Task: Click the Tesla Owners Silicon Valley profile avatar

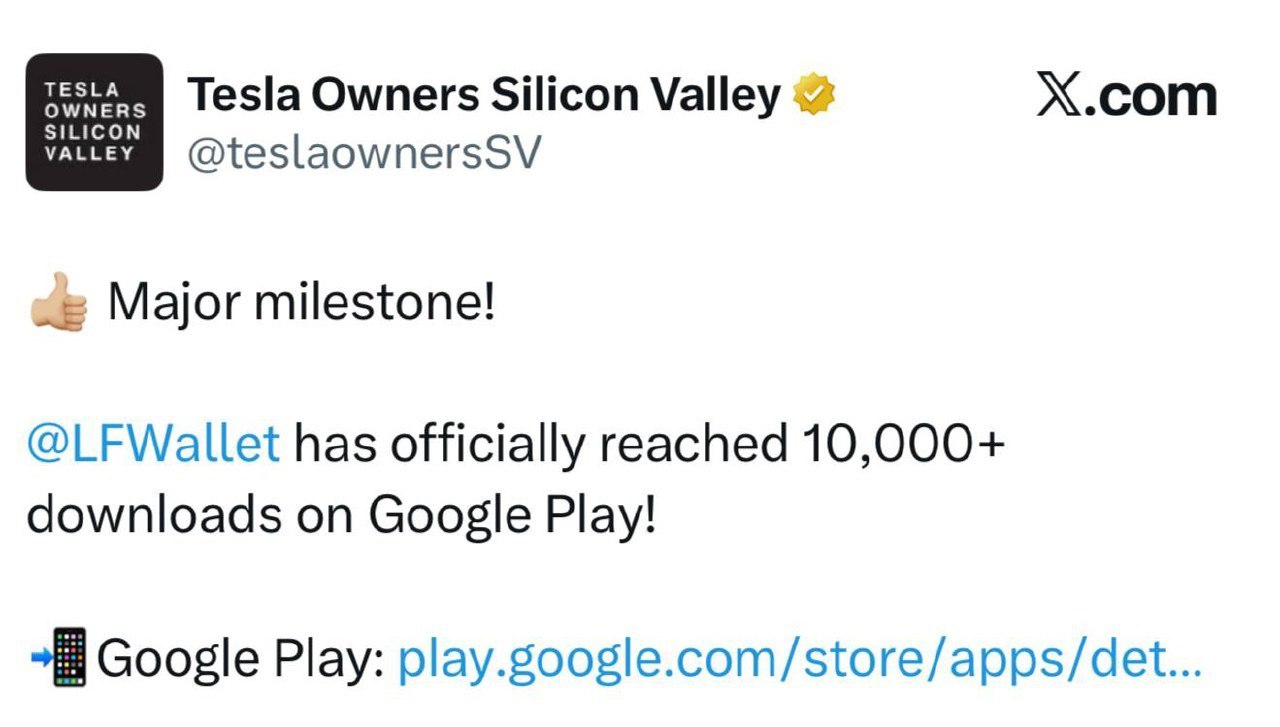Action: pos(94,122)
